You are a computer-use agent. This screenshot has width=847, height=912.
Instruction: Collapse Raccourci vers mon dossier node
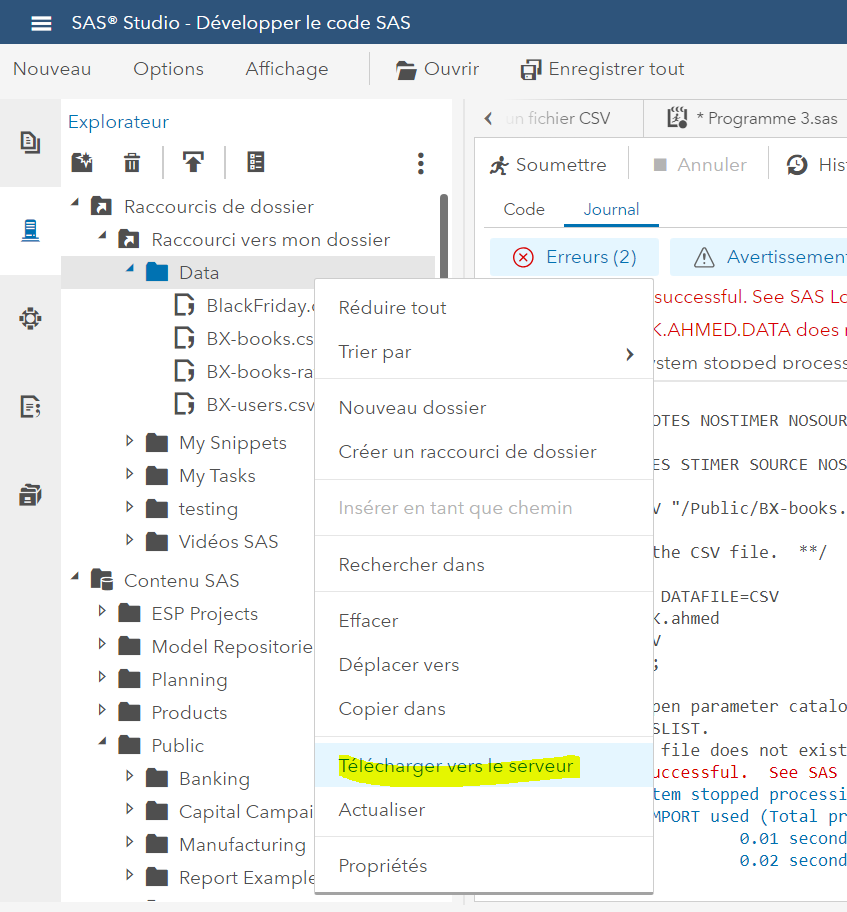[x=102, y=236]
